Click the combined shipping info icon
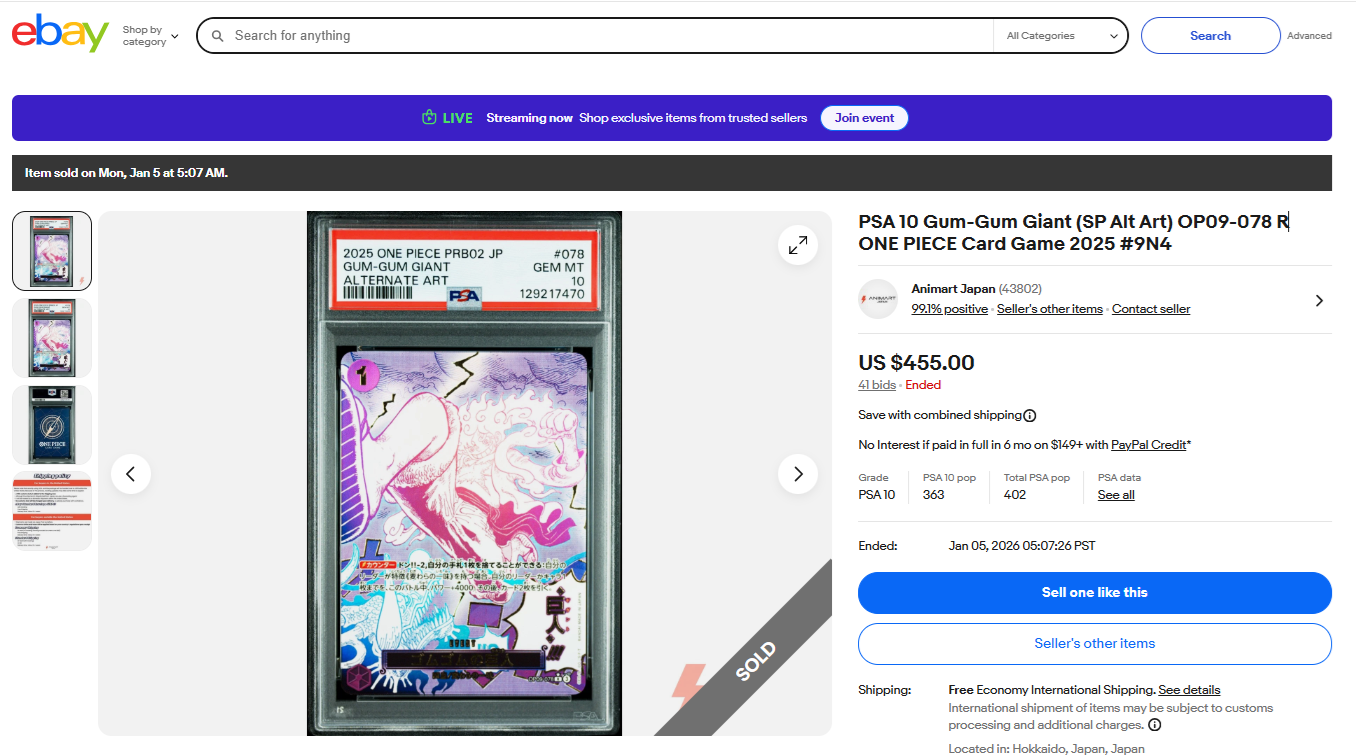 (1030, 416)
